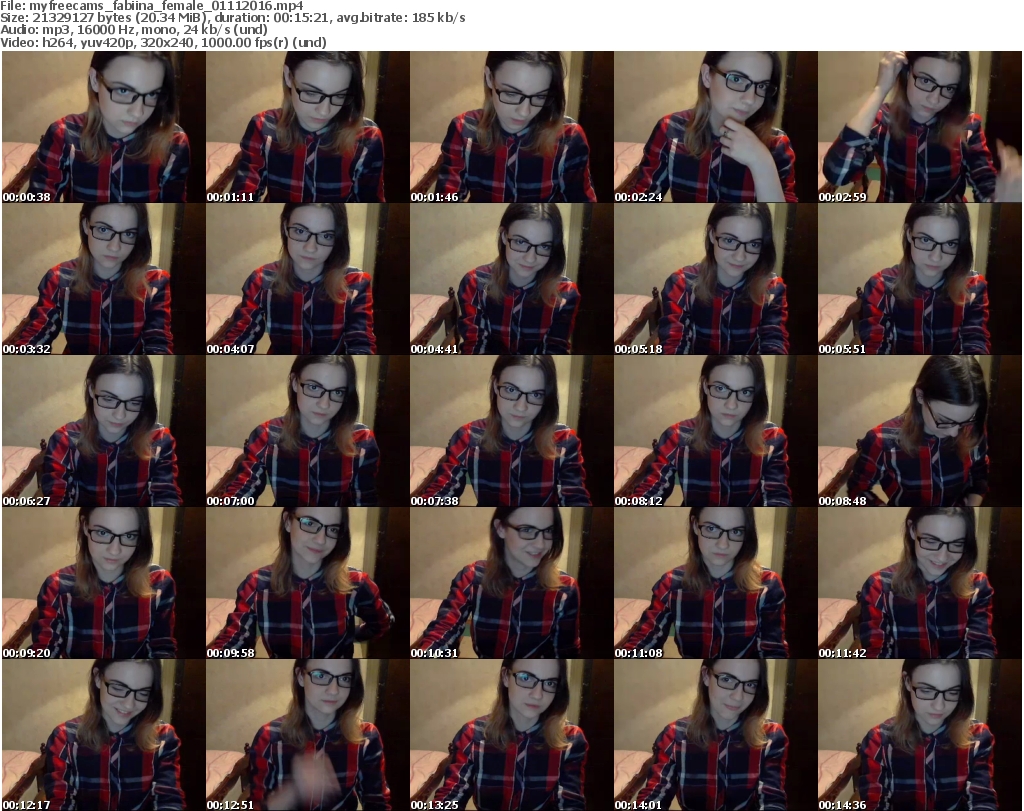This screenshot has height=811, width=1024.
Task: Click the Video h264 info line
Action: tap(163, 42)
